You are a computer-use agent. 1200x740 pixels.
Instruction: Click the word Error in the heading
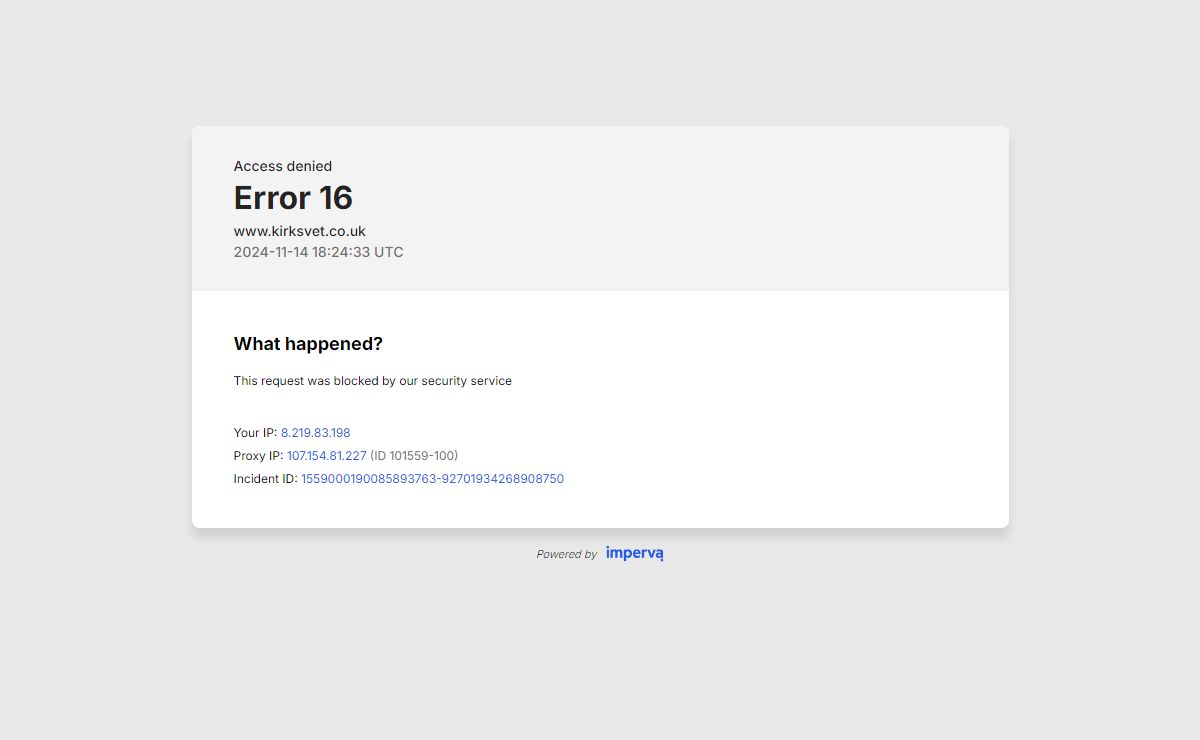(269, 198)
